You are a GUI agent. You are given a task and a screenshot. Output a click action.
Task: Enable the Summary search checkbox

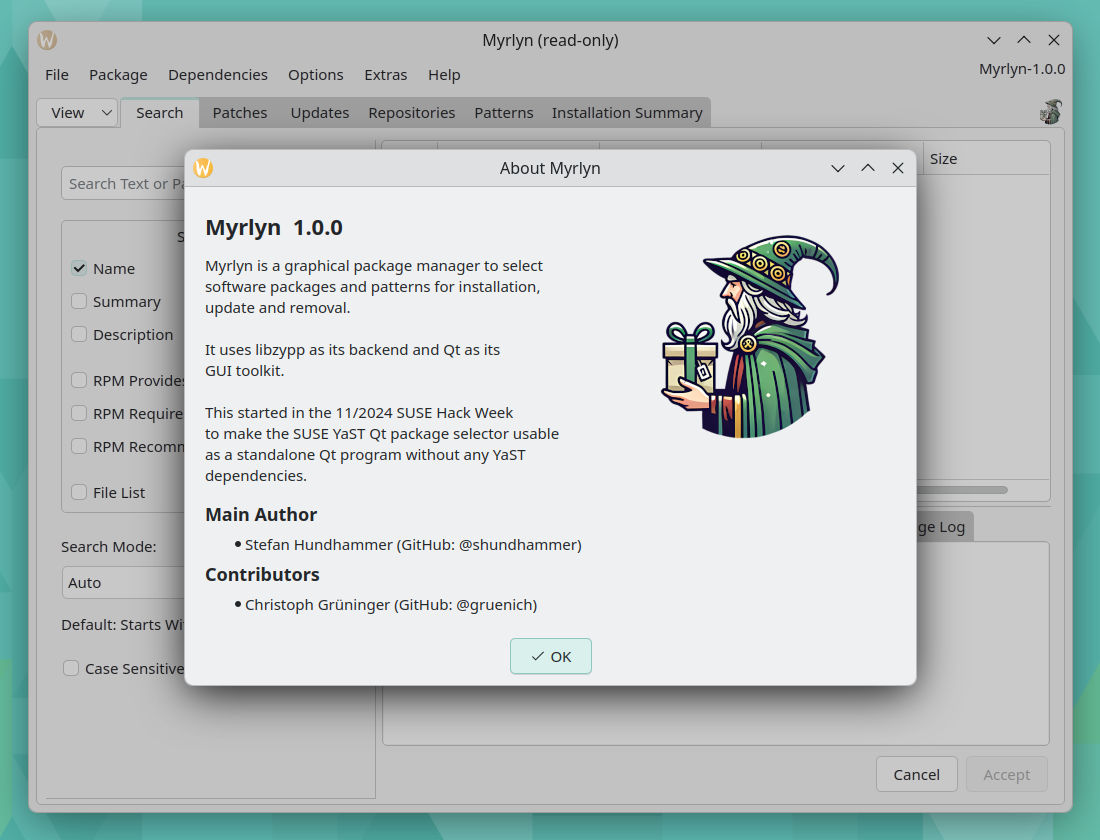[77, 301]
